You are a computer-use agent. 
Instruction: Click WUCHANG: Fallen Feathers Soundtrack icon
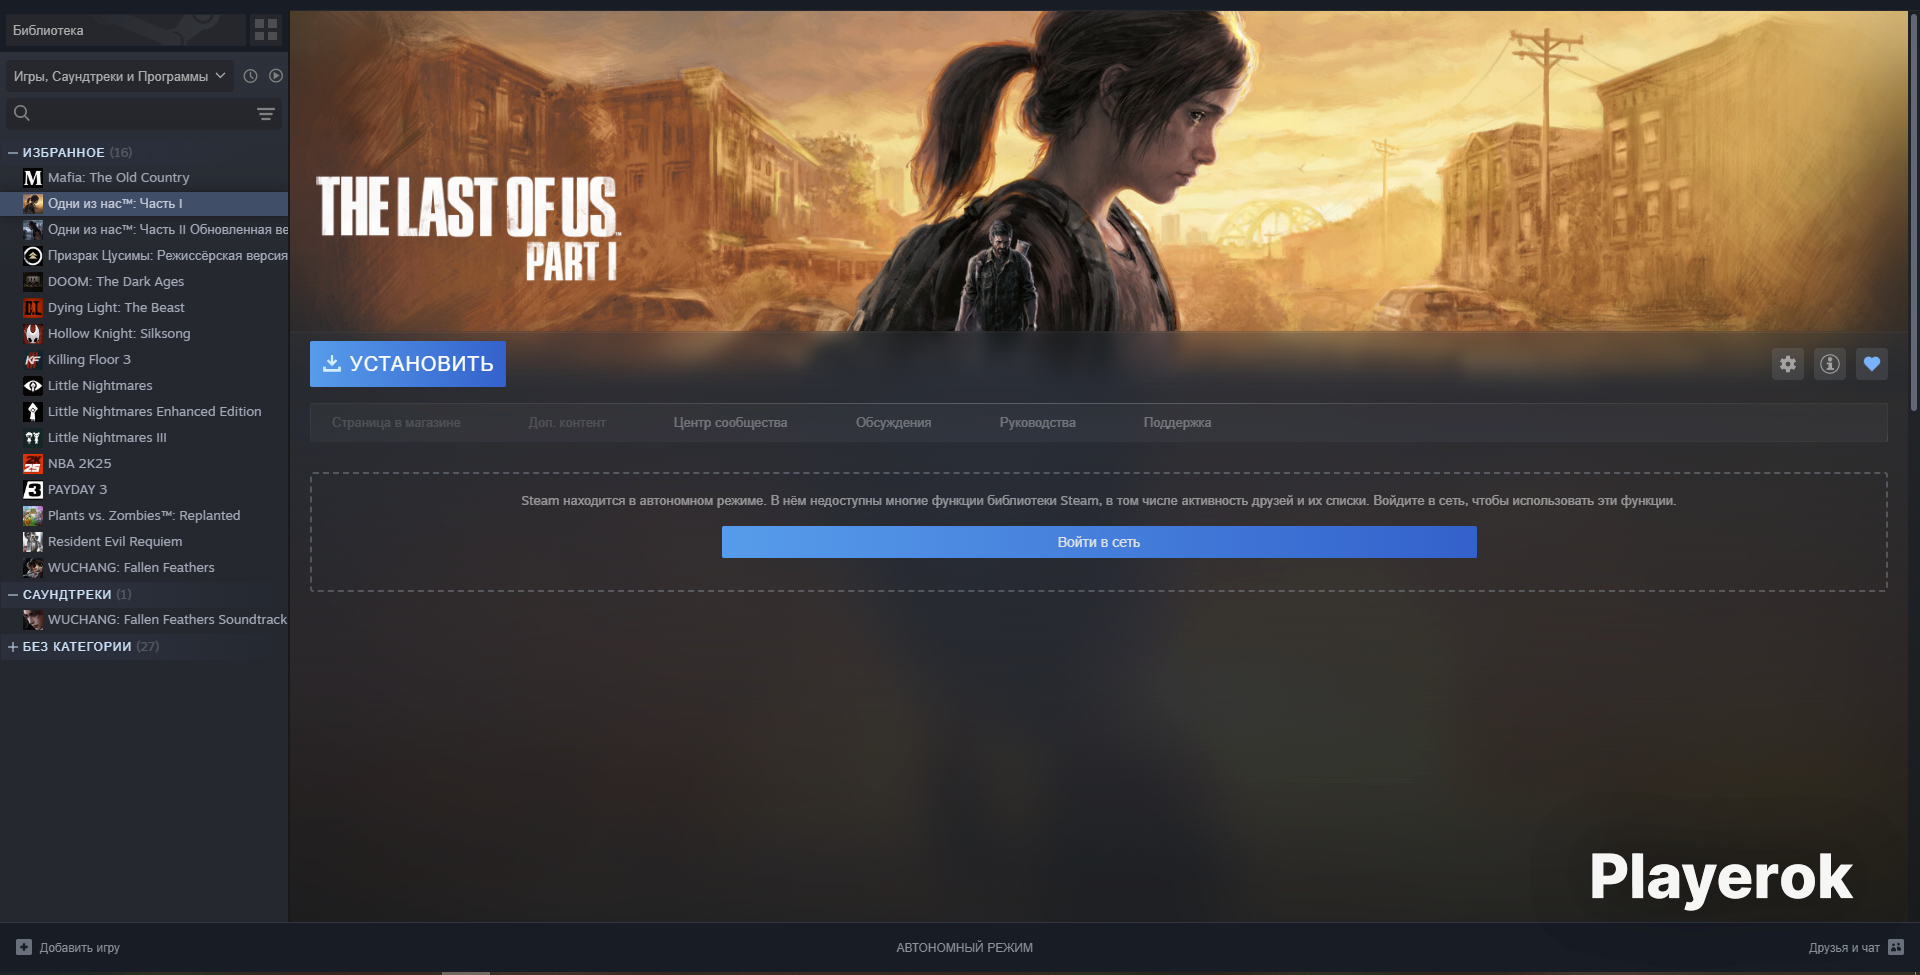click(x=33, y=620)
